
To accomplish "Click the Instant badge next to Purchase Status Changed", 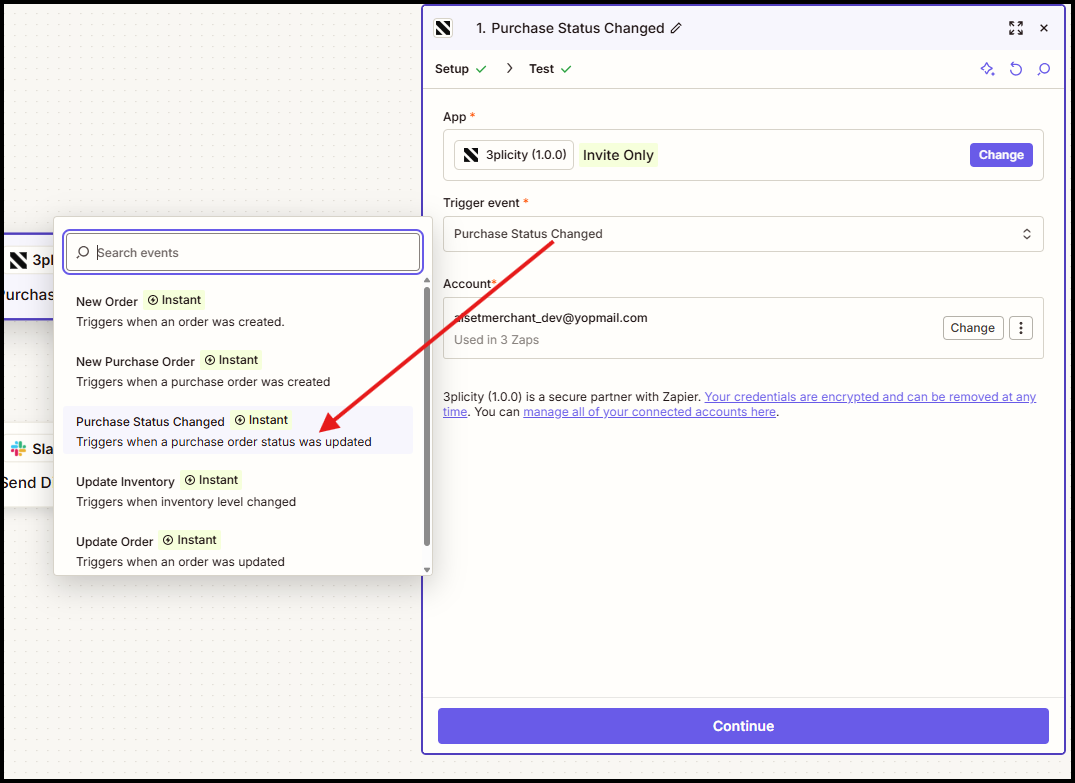I will click(261, 420).
